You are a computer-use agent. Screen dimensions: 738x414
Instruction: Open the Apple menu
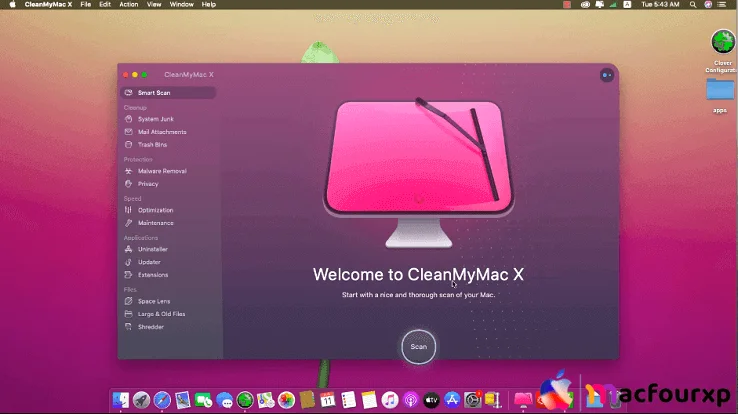pyautogui.click(x=13, y=4)
